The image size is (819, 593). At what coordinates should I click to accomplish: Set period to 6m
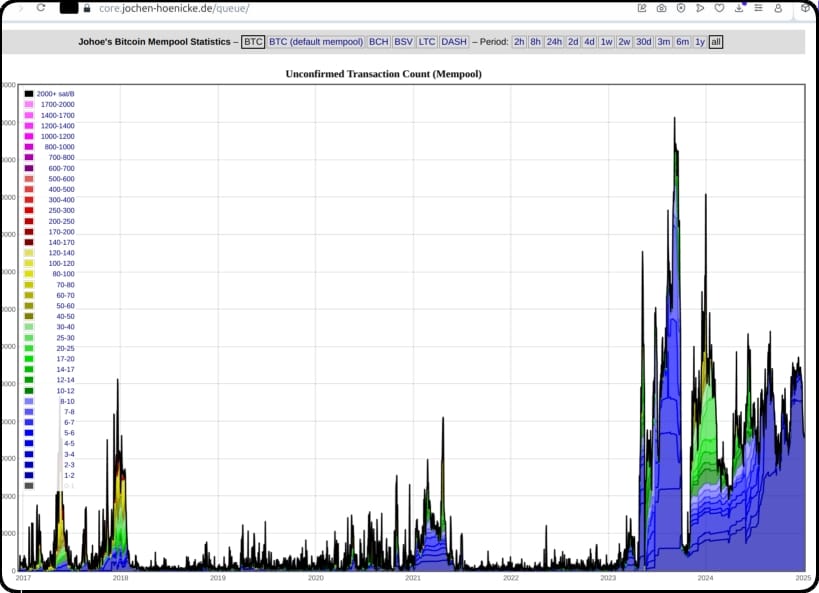(x=683, y=42)
